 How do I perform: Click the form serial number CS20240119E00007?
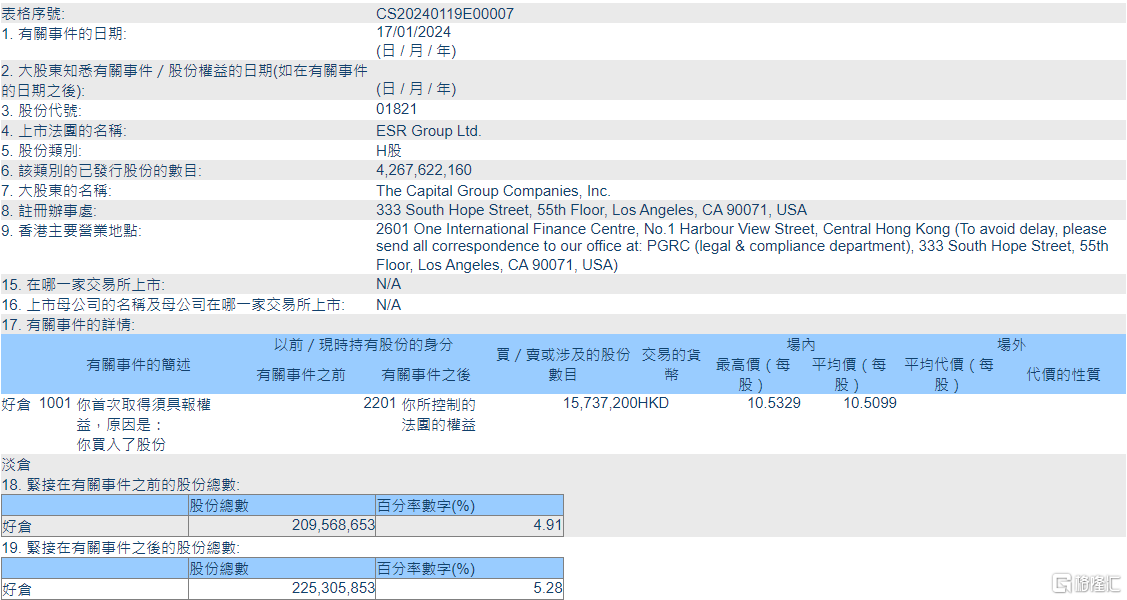[x=445, y=14]
